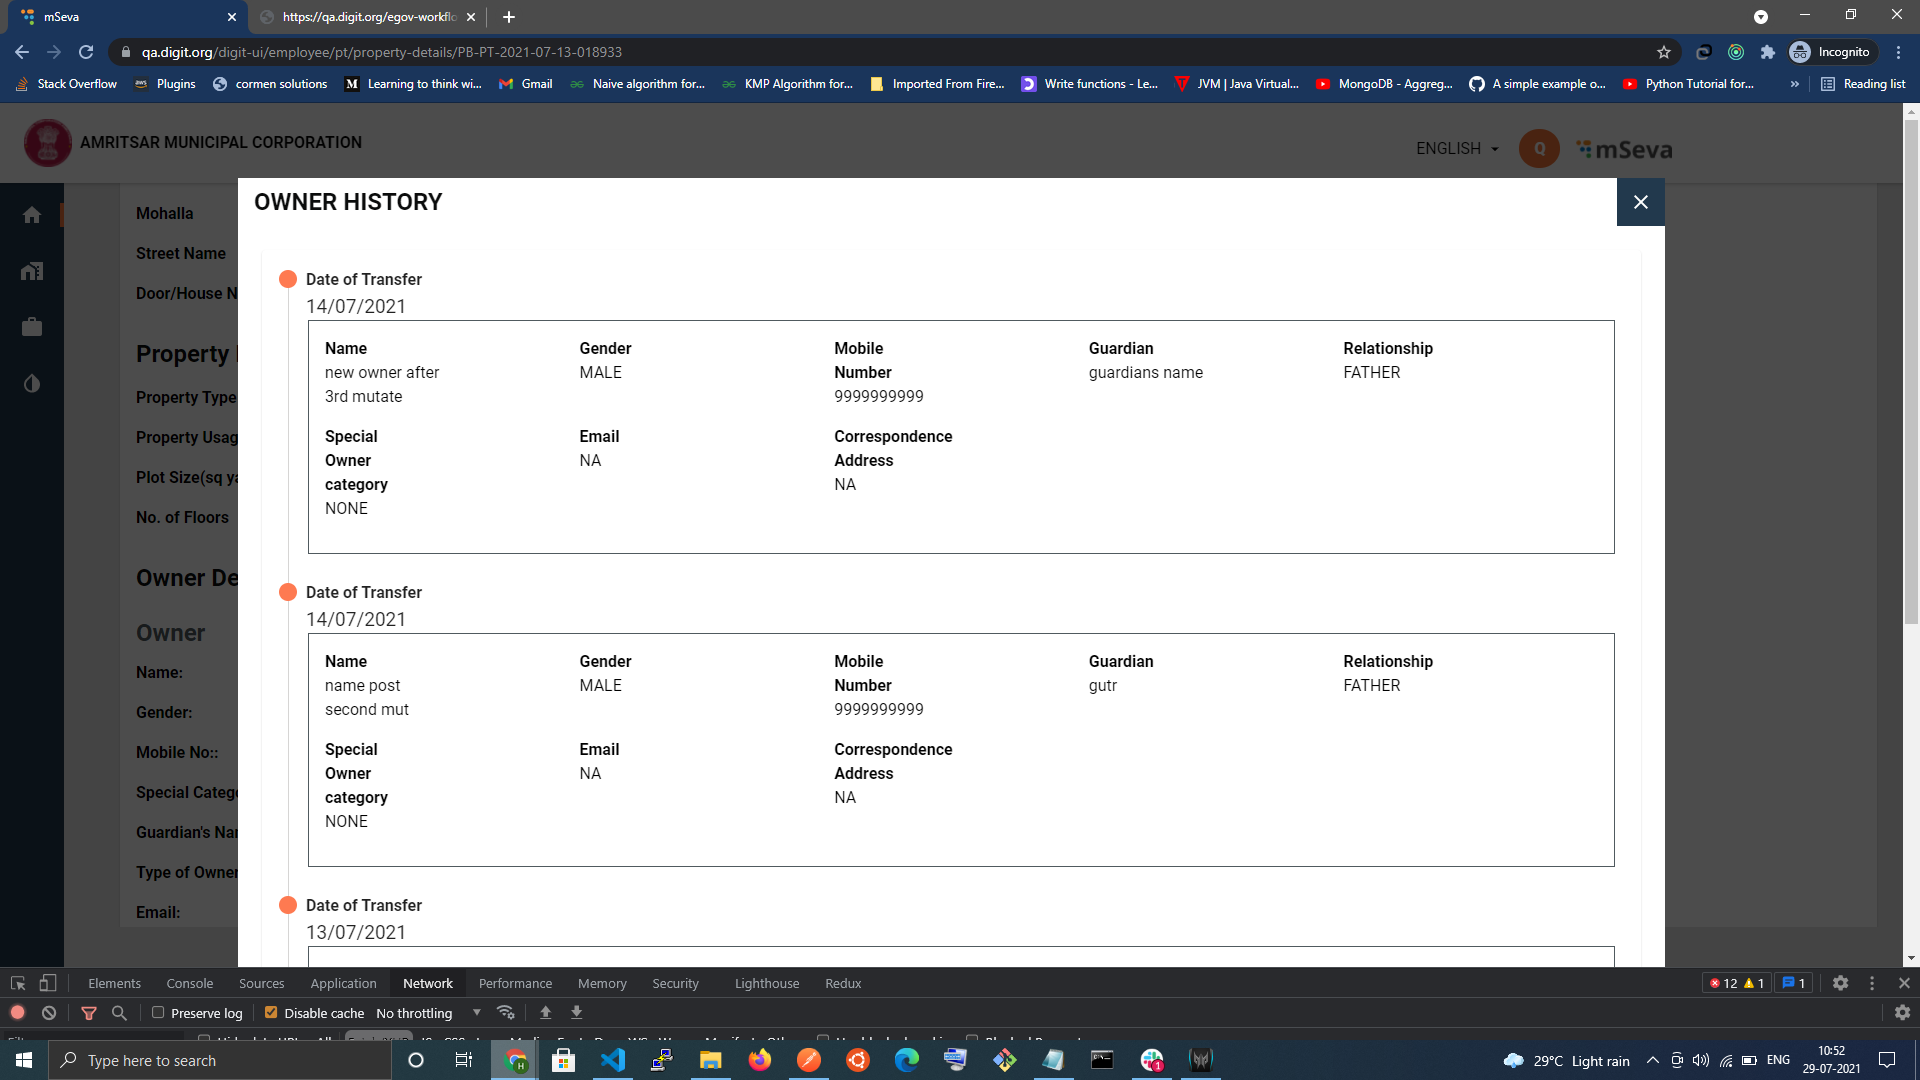Stop recording network log

tap(17, 1013)
